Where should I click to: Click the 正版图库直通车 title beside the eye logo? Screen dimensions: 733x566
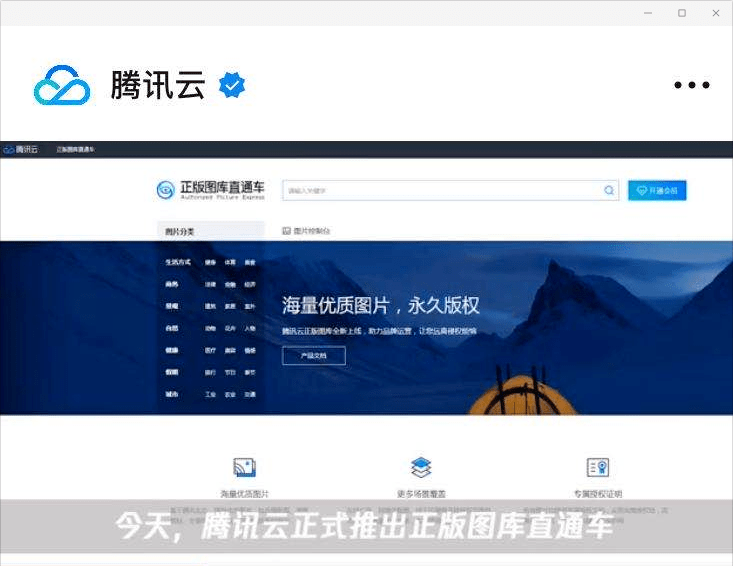[223, 187]
